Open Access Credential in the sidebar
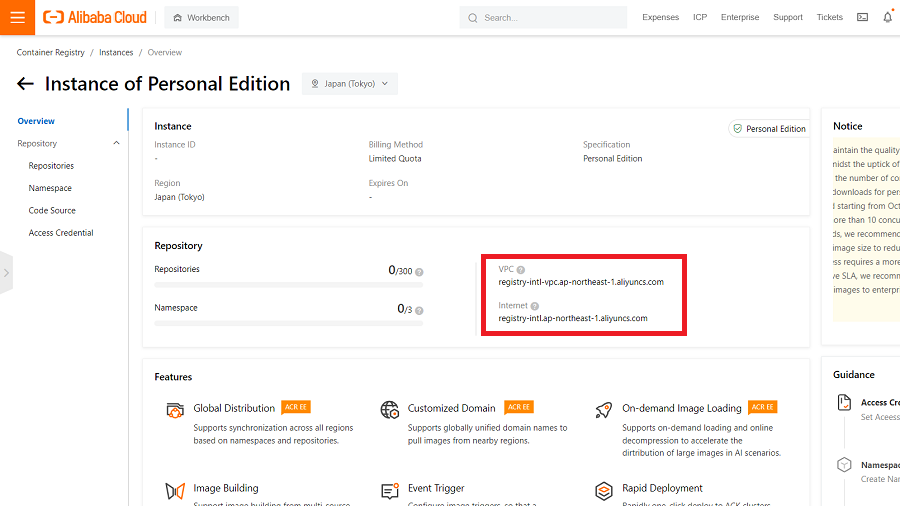Screen dimensions: 900x506 pyautogui.click(x=61, y=233)
